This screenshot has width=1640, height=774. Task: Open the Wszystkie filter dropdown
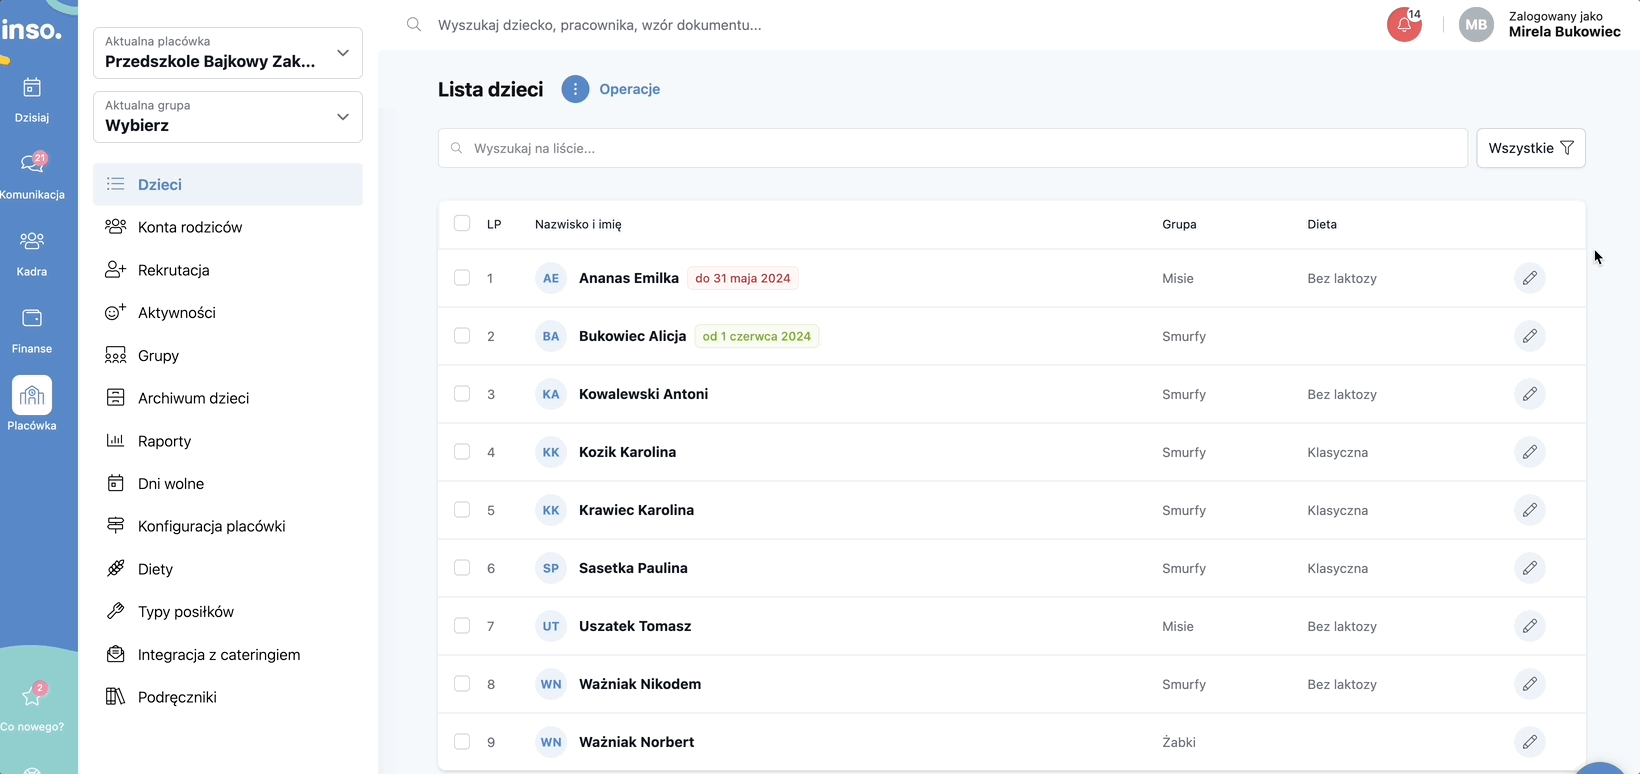tap(1531, 148)
